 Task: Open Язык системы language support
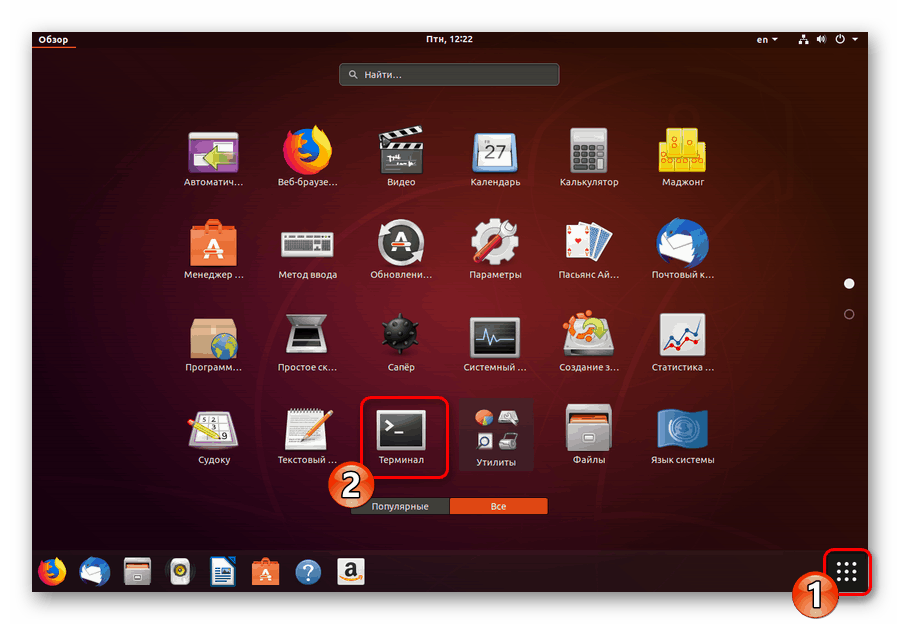point(682,436)
